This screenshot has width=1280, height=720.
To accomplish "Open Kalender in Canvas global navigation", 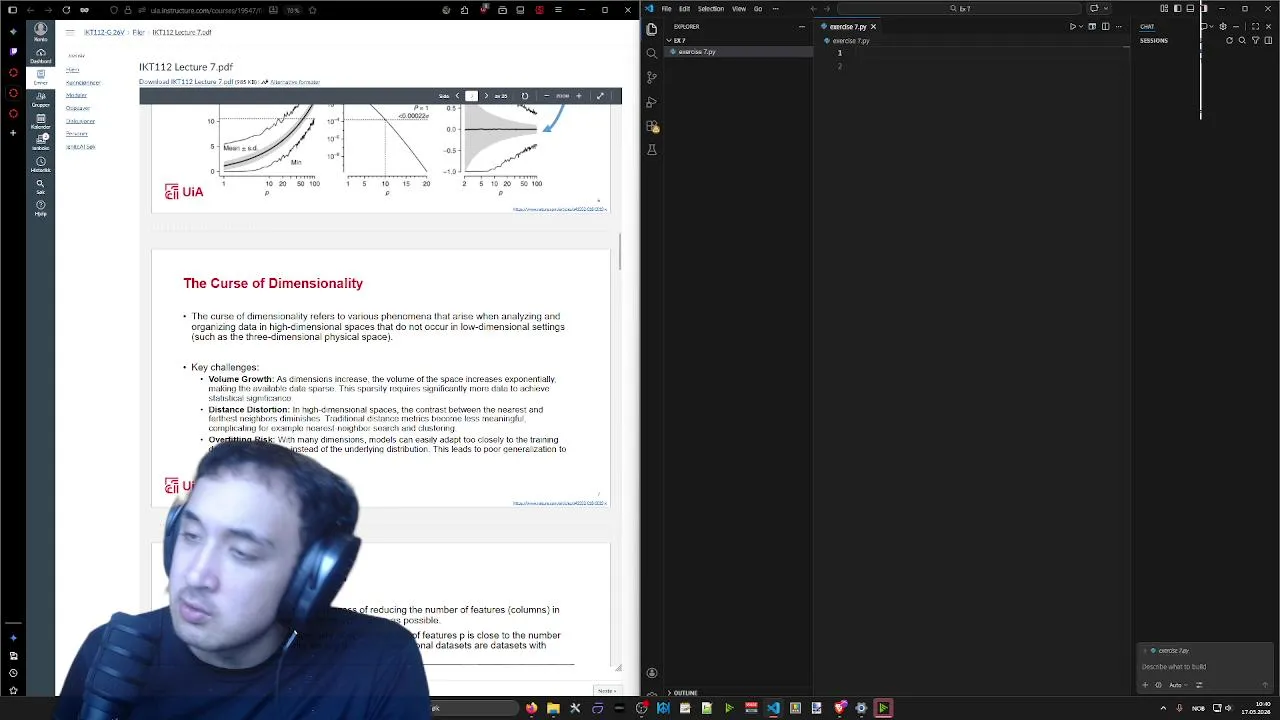I will (x=40, y=120).
